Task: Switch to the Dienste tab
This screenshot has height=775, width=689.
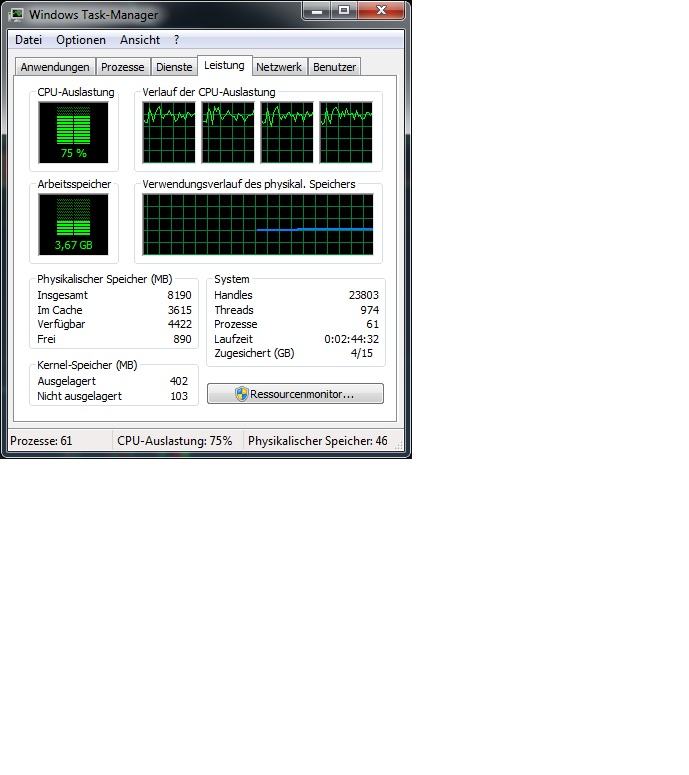Action: pos(174,67)
